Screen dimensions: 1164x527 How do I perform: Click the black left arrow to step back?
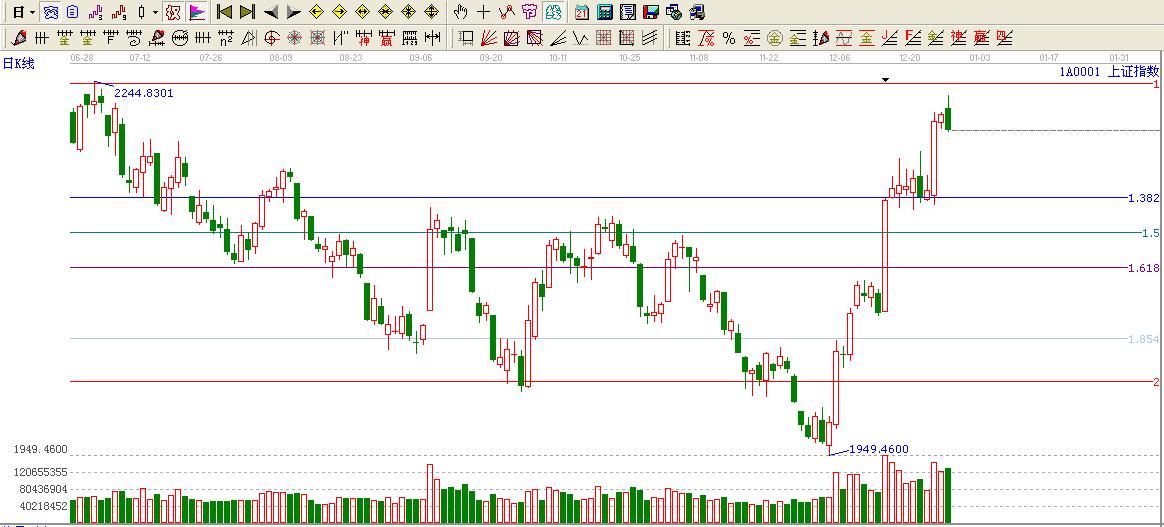[270, 13]
